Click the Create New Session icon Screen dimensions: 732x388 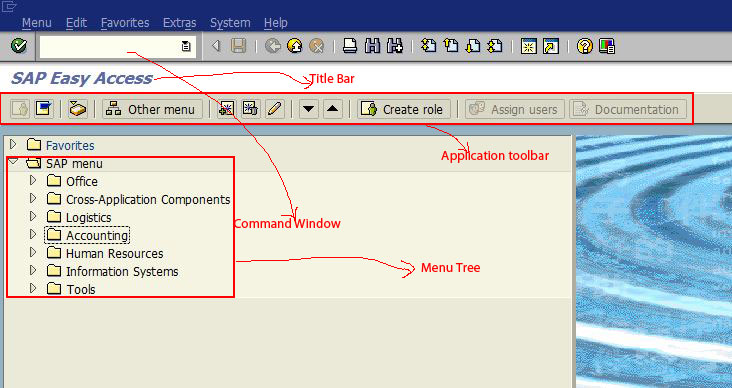pyautogui.click(x=528, y=46)
